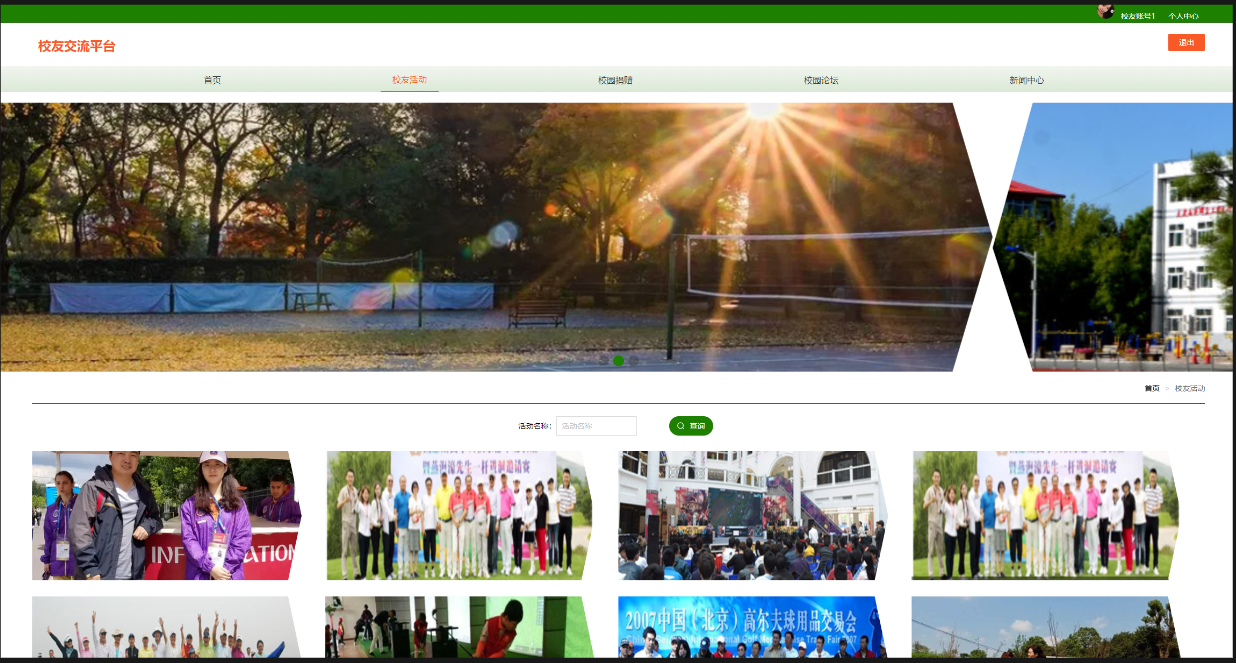Click the user avatar icon in top bar
The image size is (1236, 663).
pyautogui.click(x=1106, y=12)
